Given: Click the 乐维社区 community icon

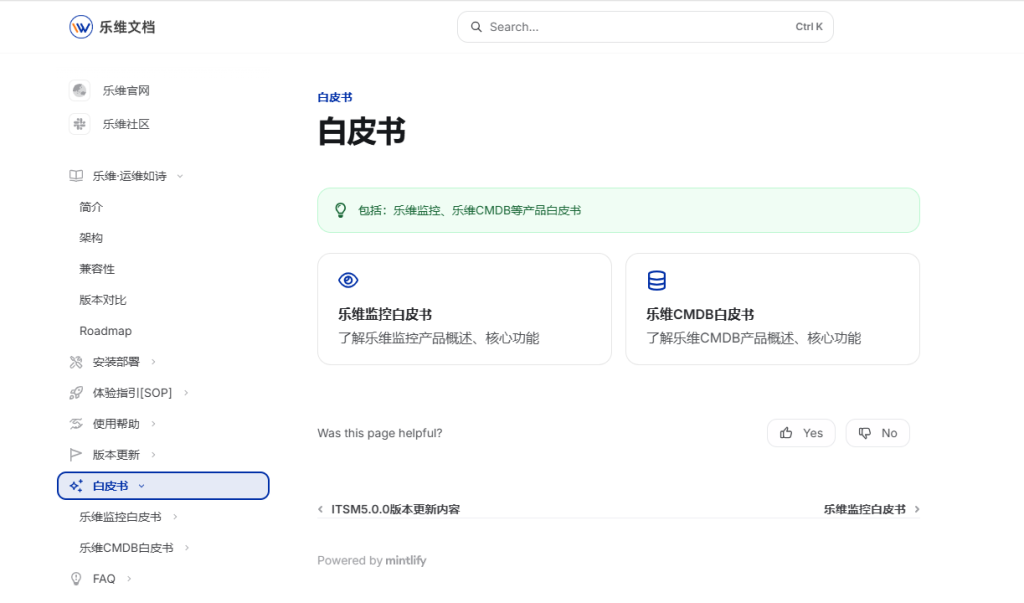Looking at the screenshot, I should click(80, 123).
